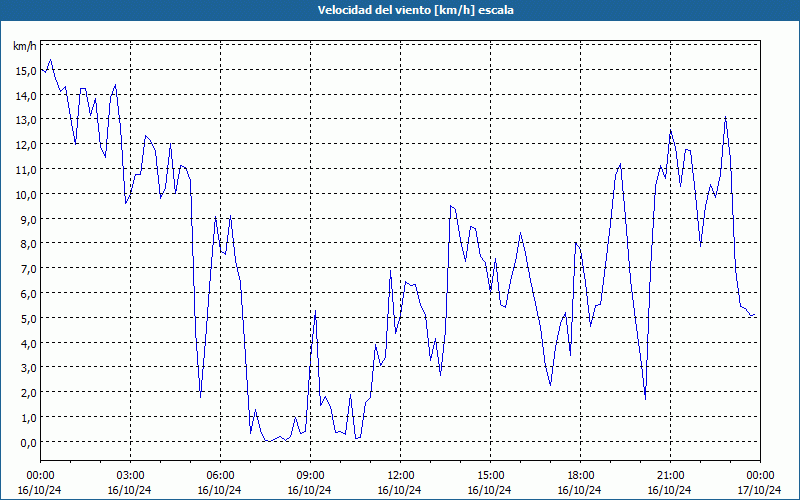Click the 15,0 y-axis value
This screenshot has height=500, width=800.
coord(26,71)
